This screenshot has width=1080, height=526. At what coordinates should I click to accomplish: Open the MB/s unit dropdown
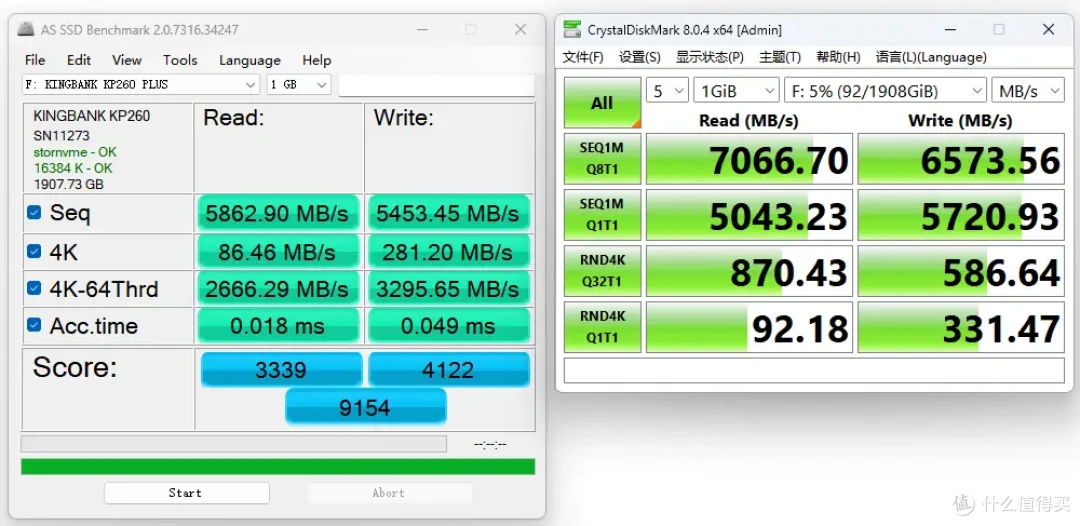coord(1028,90)
